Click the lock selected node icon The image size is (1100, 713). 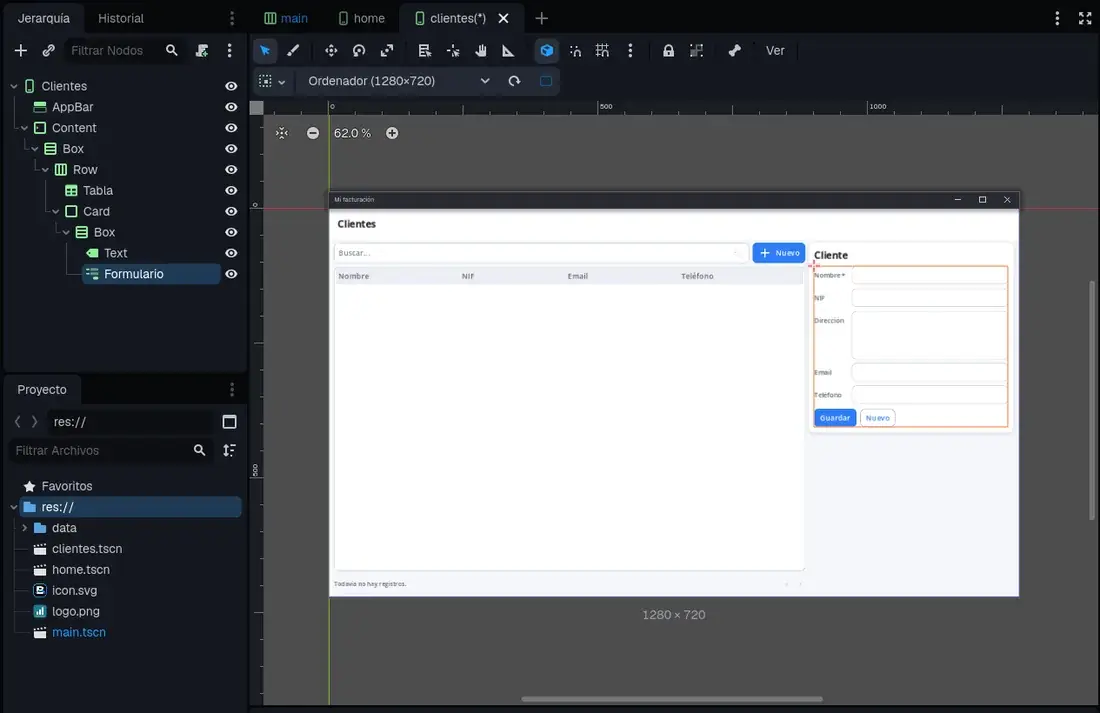669,51
